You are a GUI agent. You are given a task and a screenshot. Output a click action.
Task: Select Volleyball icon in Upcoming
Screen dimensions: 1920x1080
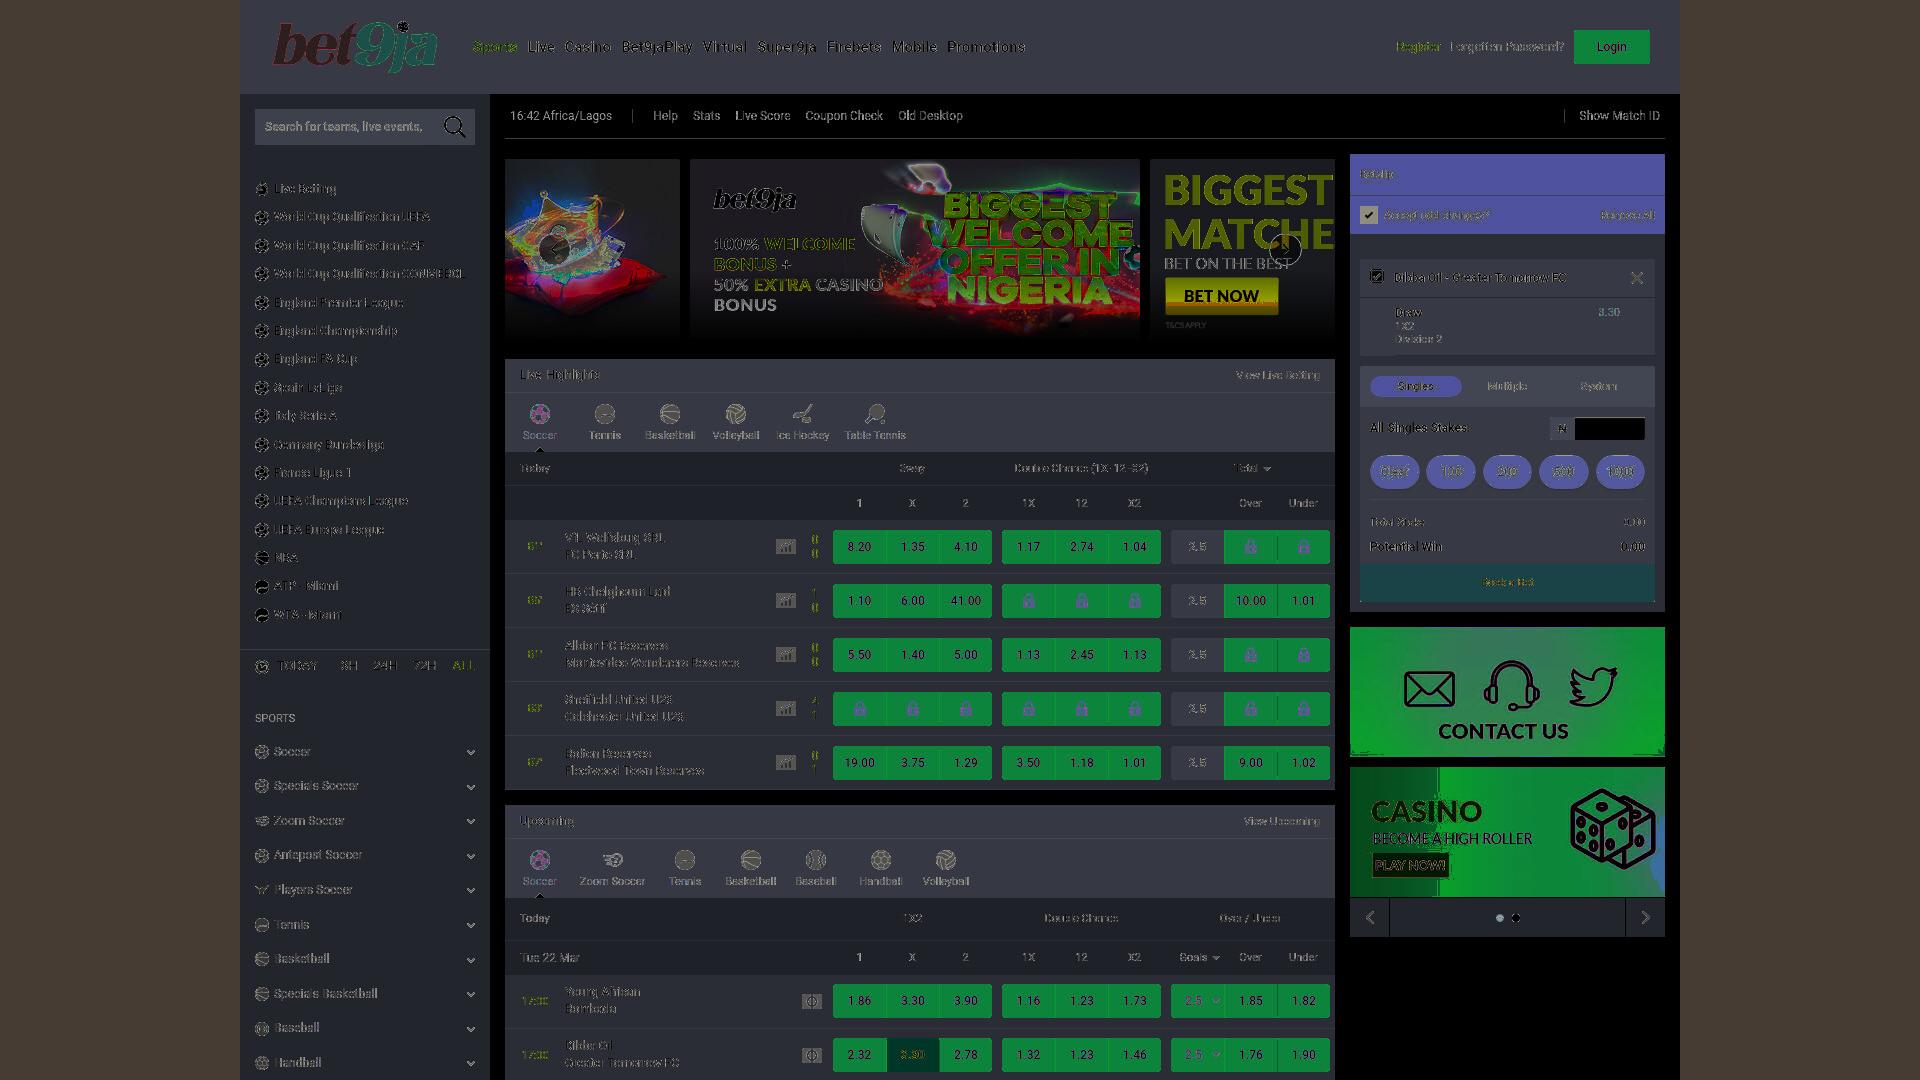[945, 860]
